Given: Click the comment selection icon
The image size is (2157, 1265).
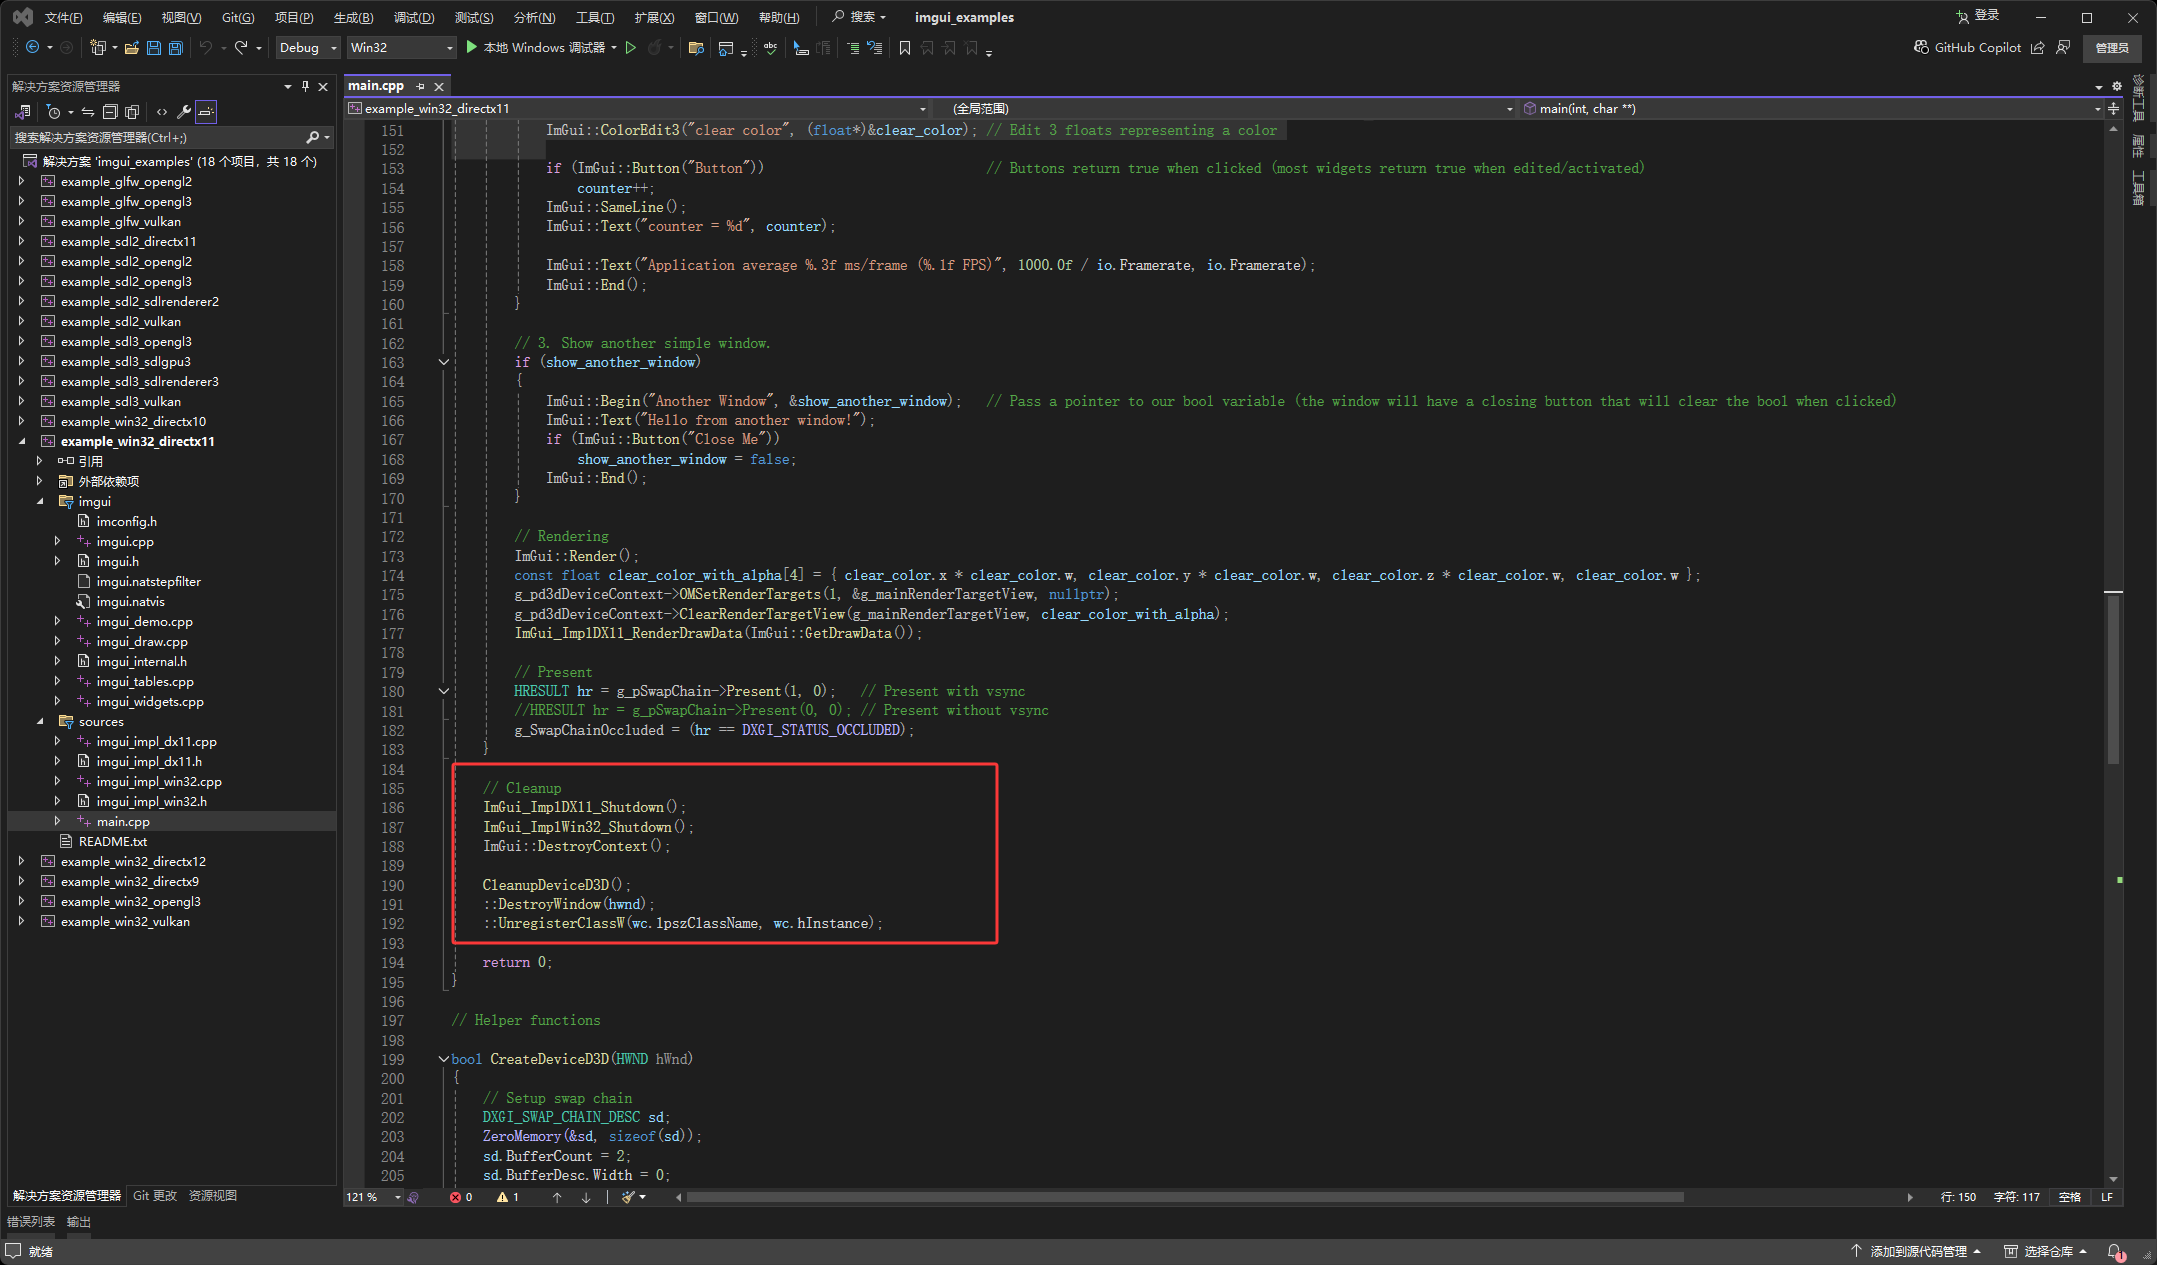Looking at the screenshot, I should 853,48.
